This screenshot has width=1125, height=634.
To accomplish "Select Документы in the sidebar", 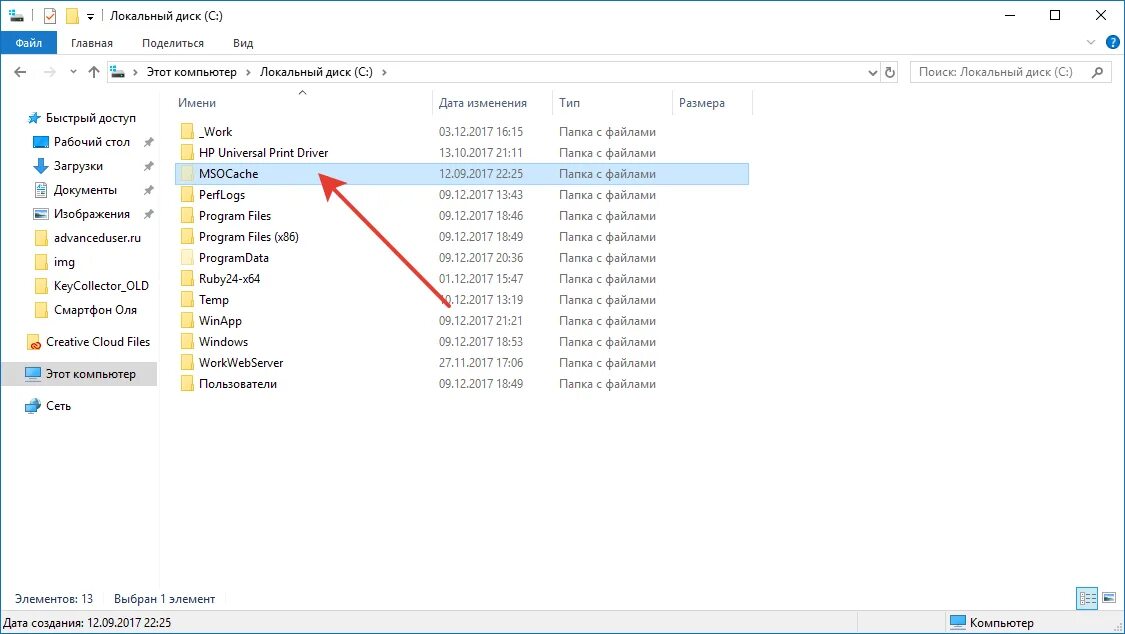I will (85, 190).
